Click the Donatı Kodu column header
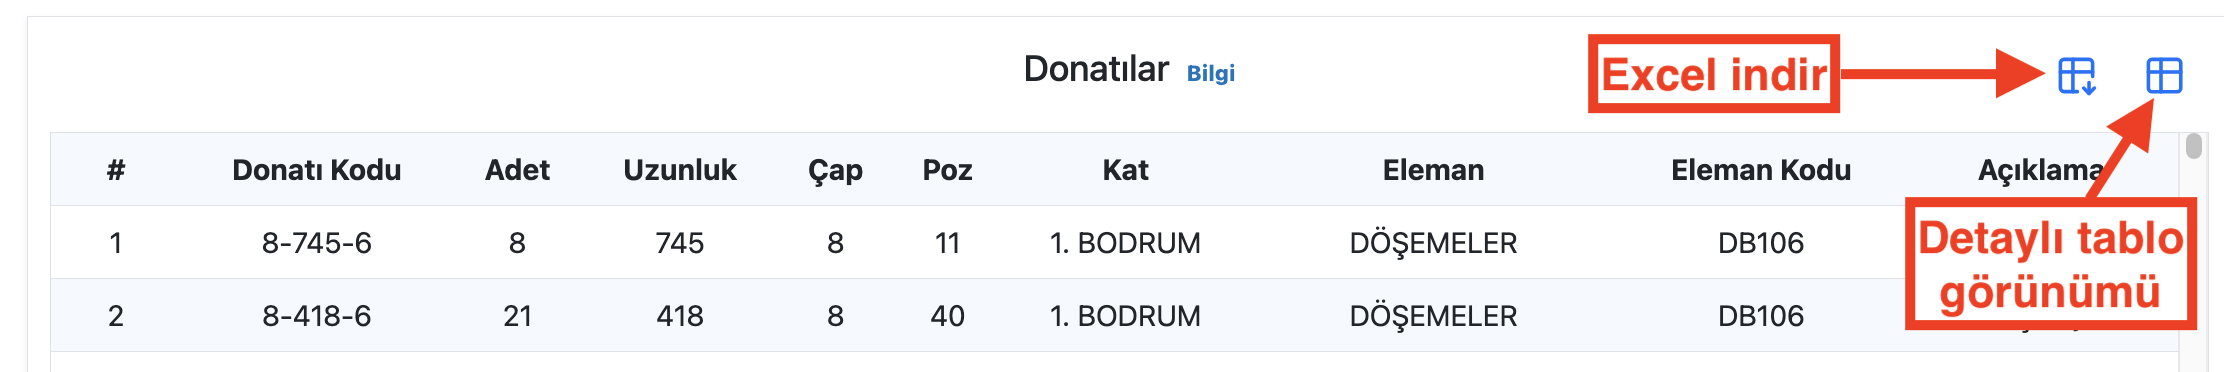Viewport: 2224px width, 372px height. coord(317,170)
